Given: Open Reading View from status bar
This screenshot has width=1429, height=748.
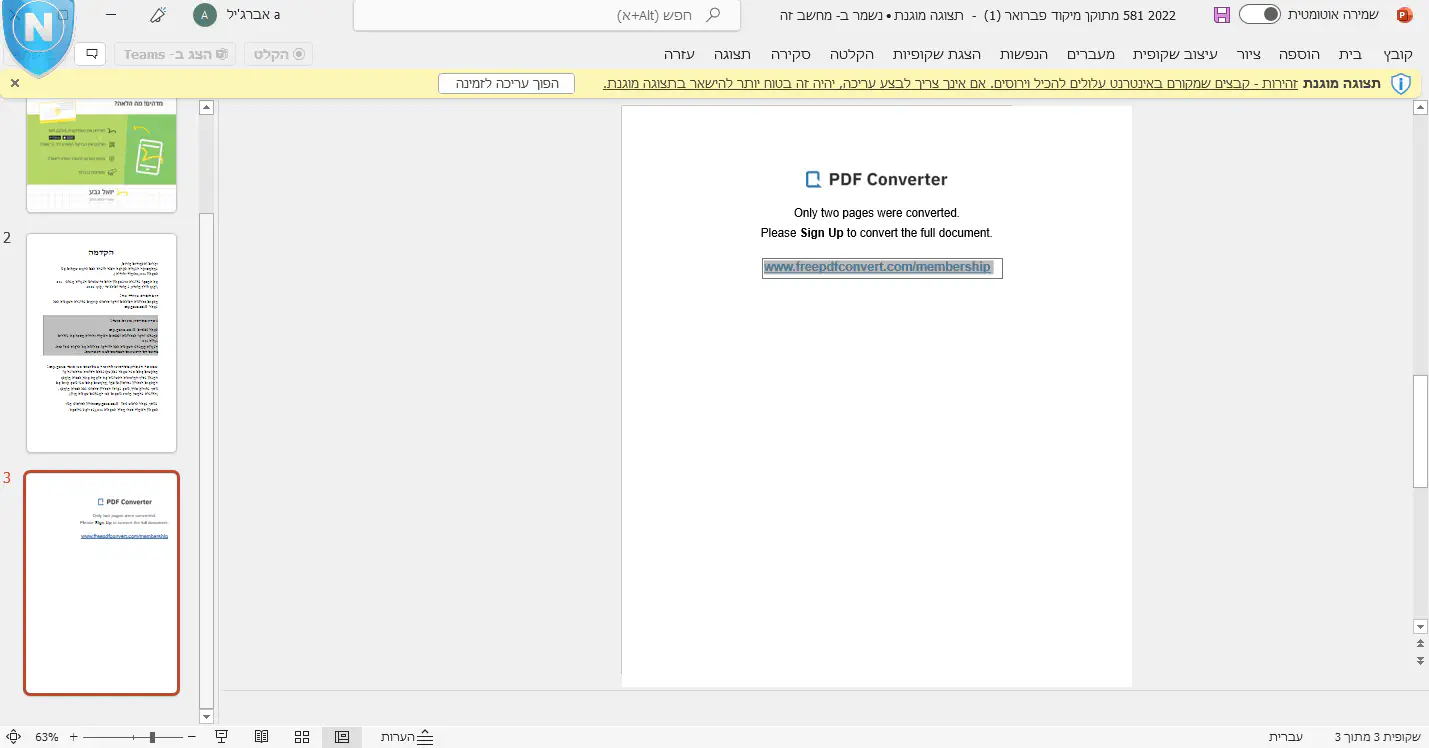Looking at the screenshot, I should [x=262, y=737].
